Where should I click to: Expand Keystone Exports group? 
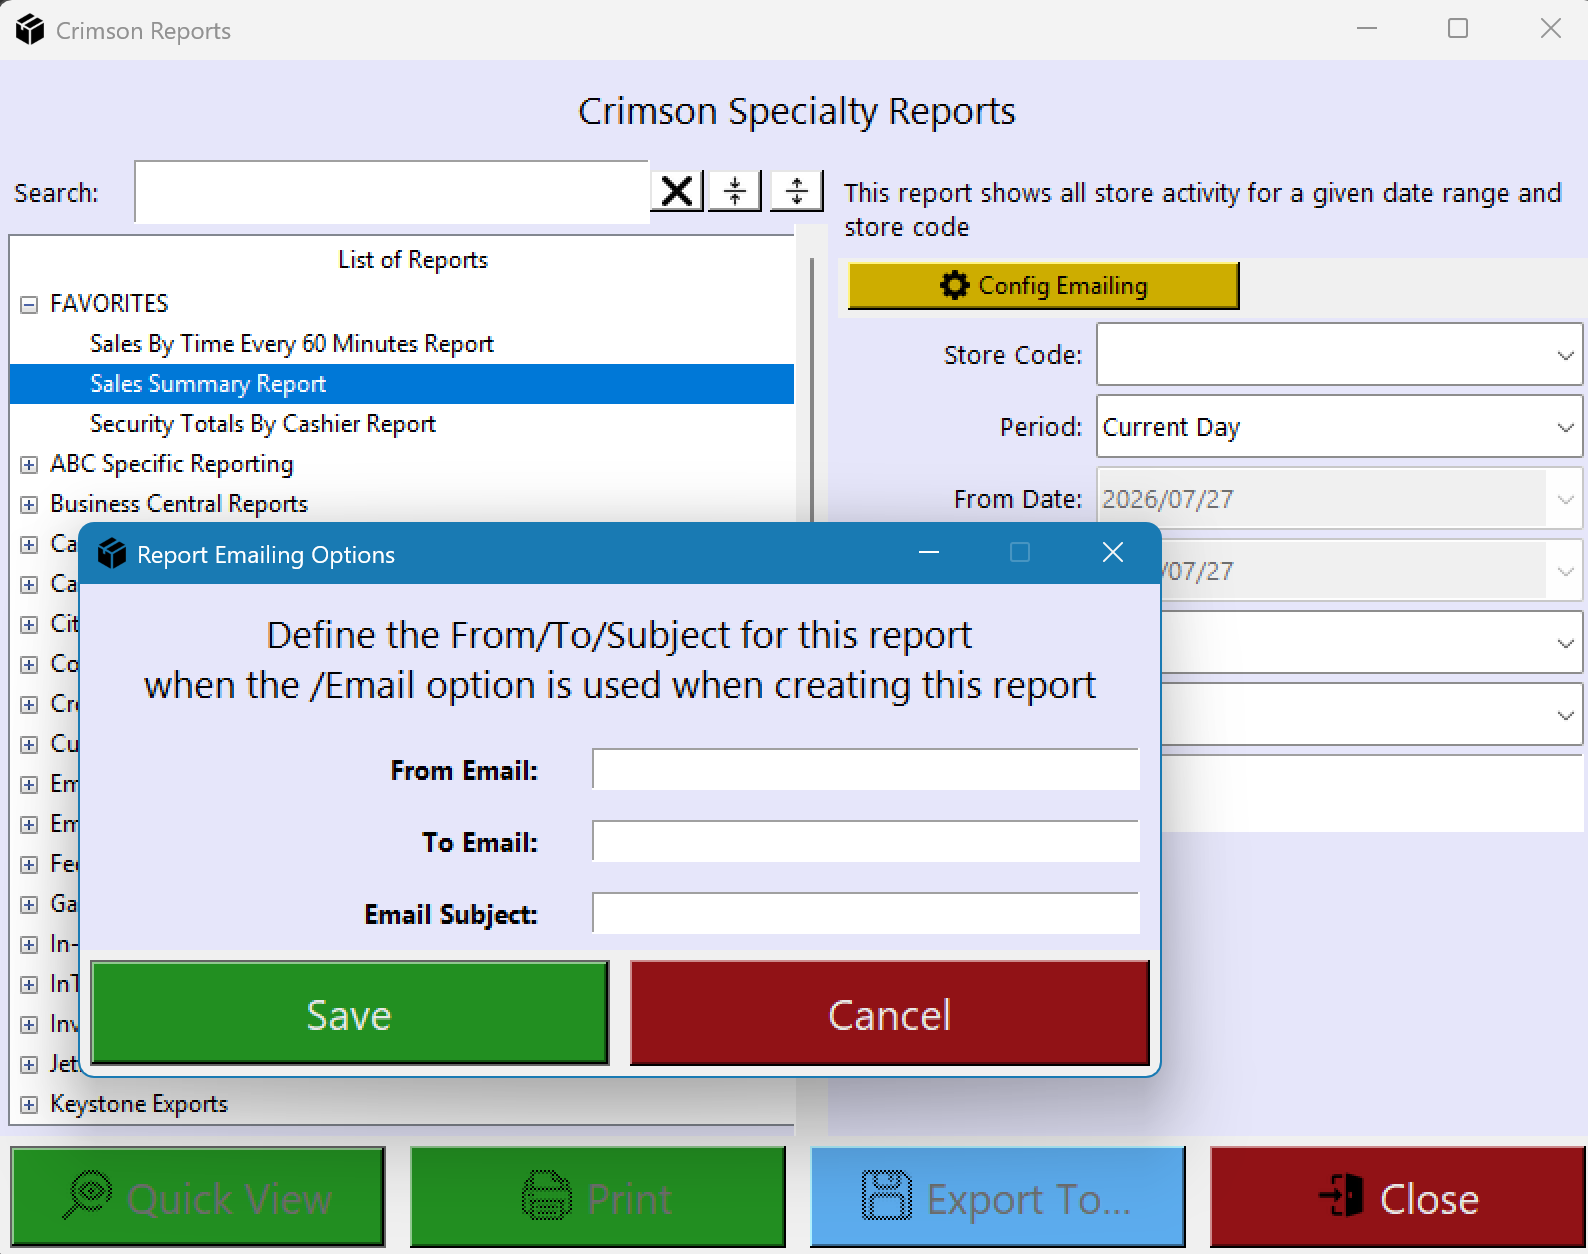coord(29,1104)
